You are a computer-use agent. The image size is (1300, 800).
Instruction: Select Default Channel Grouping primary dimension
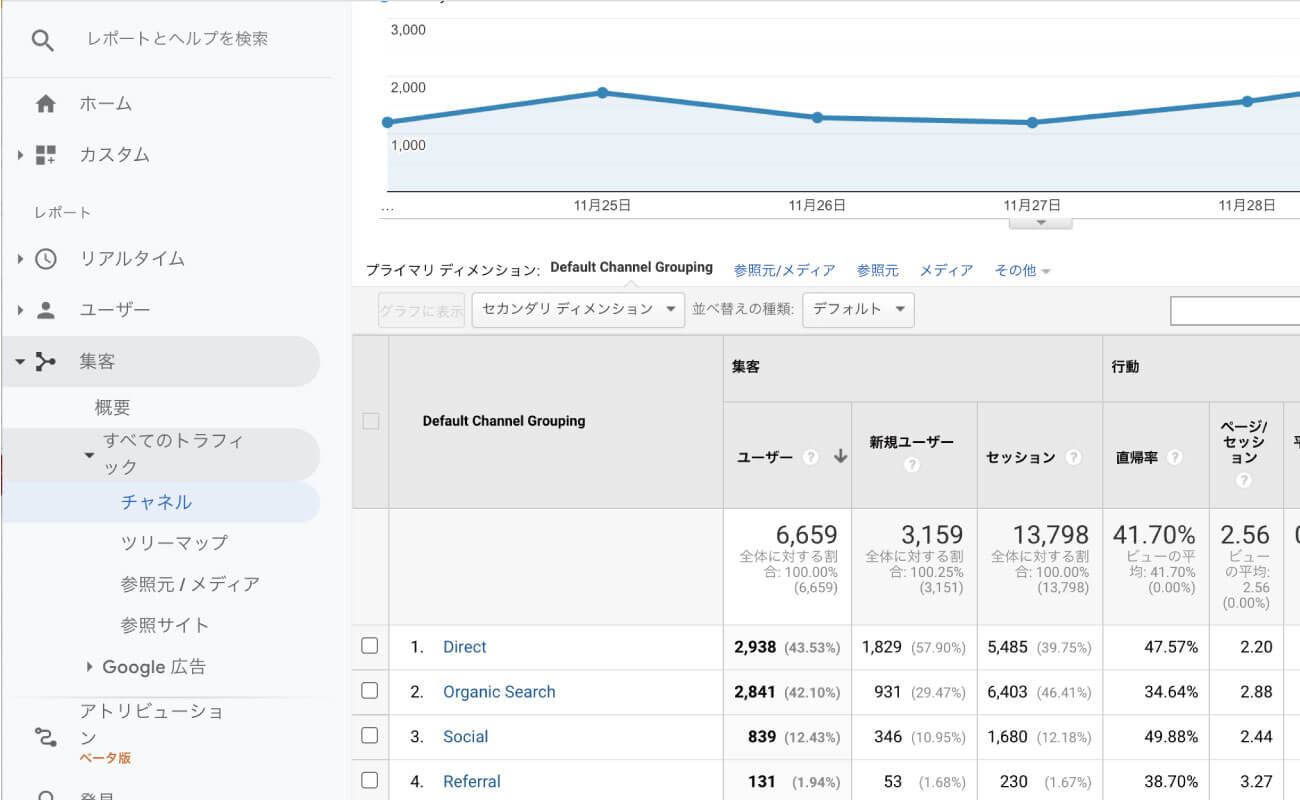631,268
